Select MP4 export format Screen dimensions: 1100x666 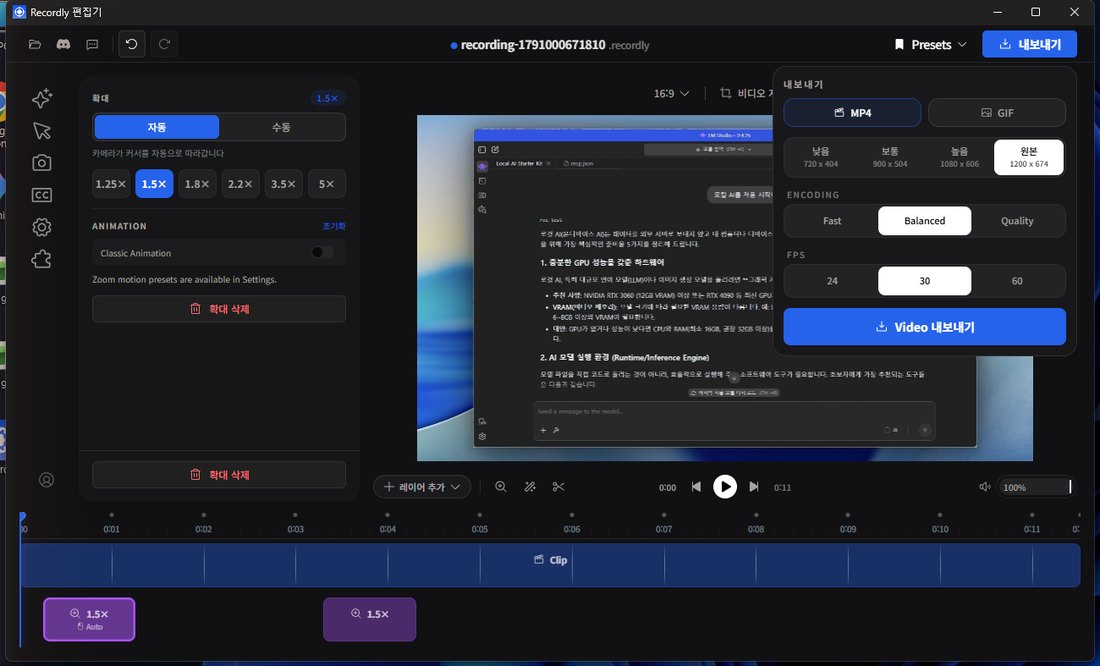[852, 112]
